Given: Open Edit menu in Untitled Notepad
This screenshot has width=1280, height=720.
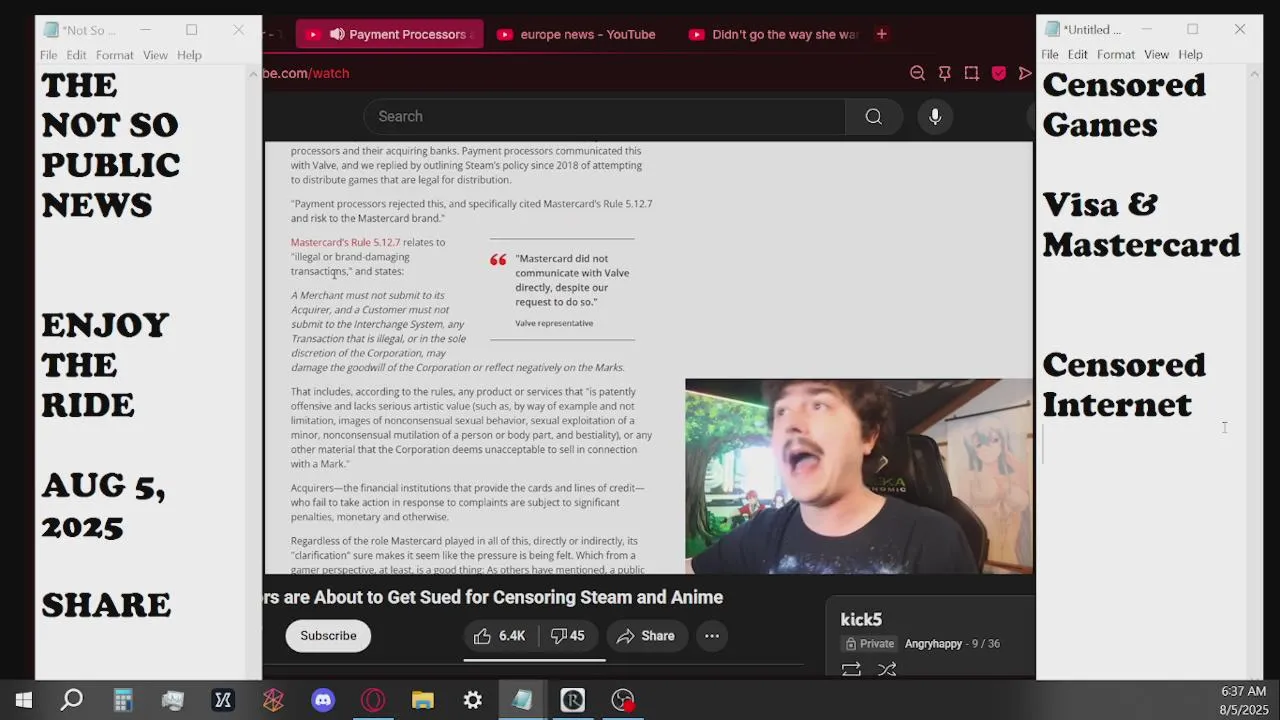Looking at the screenshot, I should click(1077, 55).
